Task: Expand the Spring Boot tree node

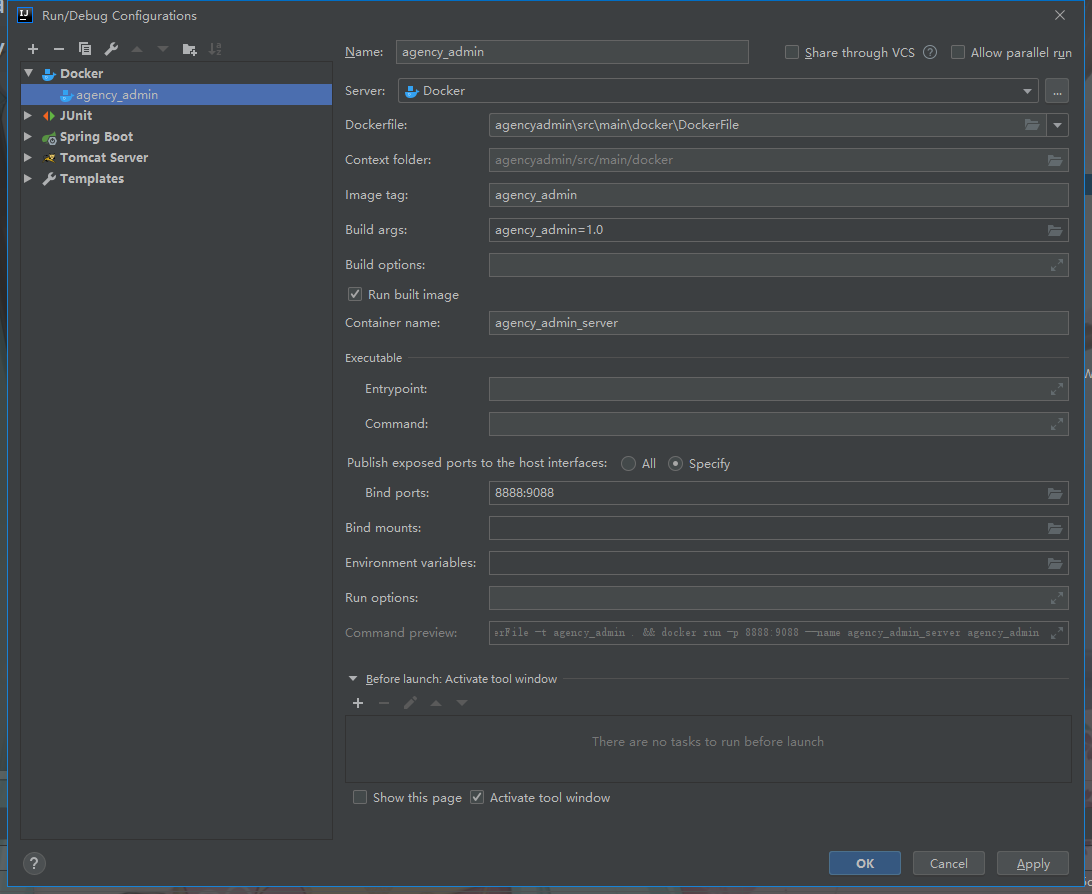Action: [x=28, y=136]
